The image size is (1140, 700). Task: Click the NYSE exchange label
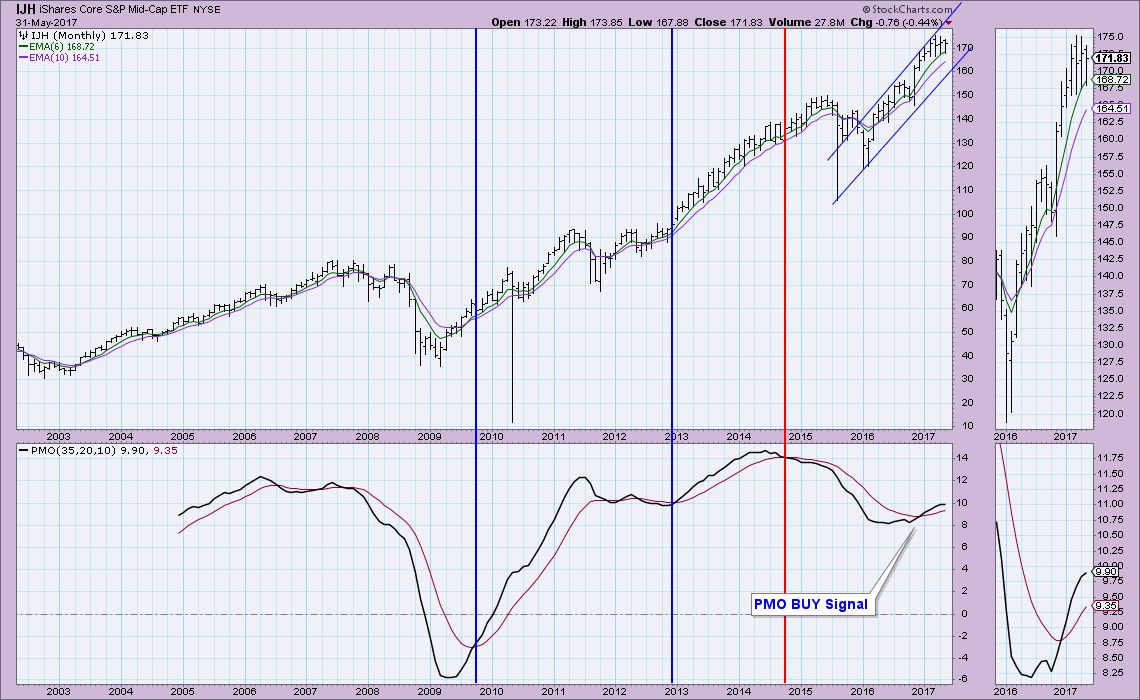tap(206, 10)
